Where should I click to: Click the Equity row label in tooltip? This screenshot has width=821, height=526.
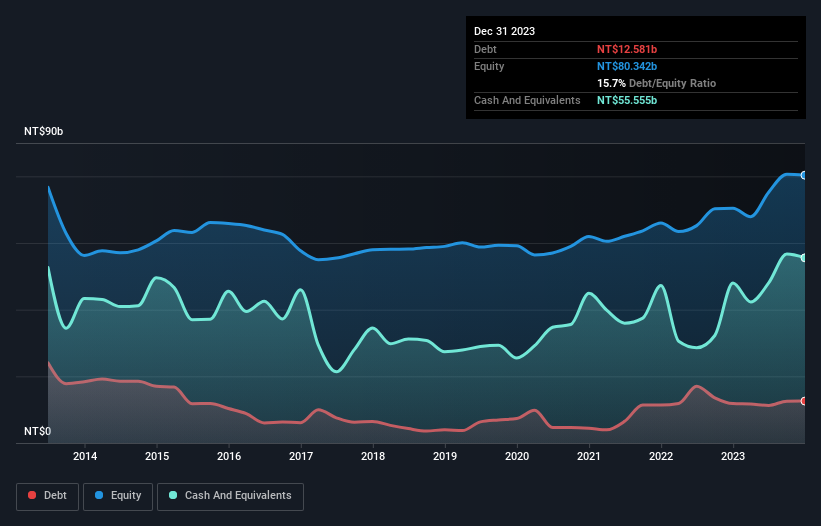489,66
